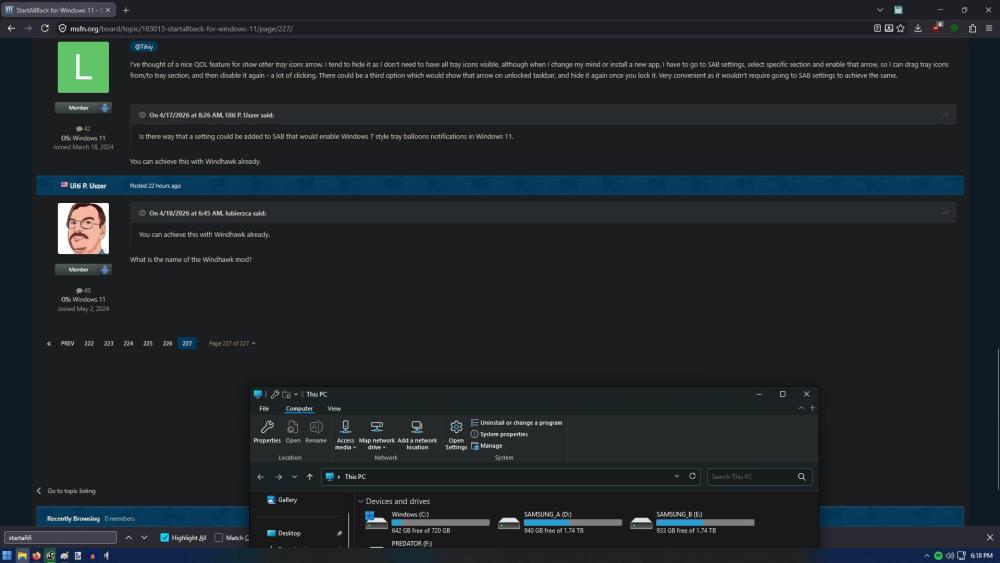Go up one folder in Explorer
The image size is (1000, 563).
309,477
